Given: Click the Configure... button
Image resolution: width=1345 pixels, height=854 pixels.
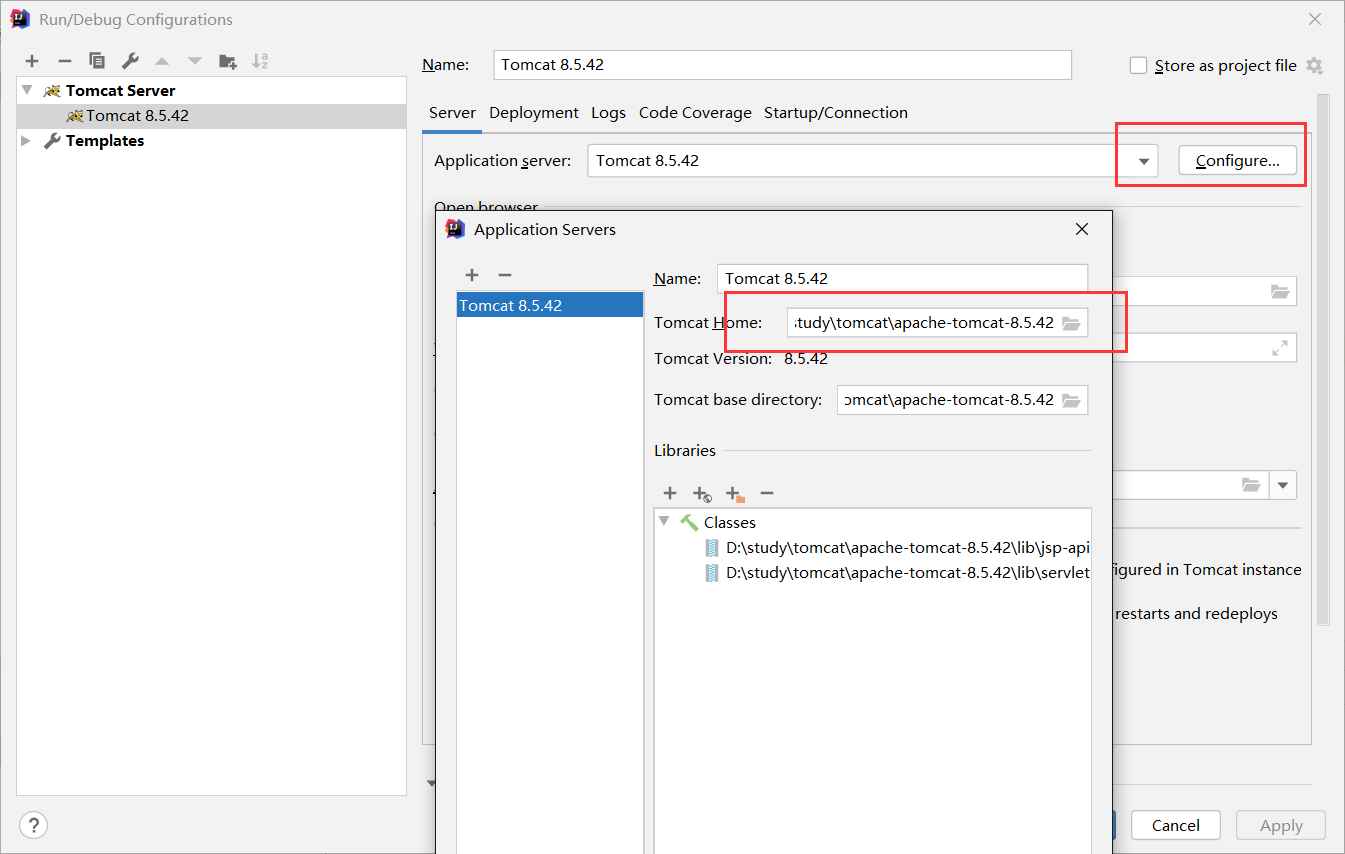Looking at the screenshot, I should click(1237, 161).
